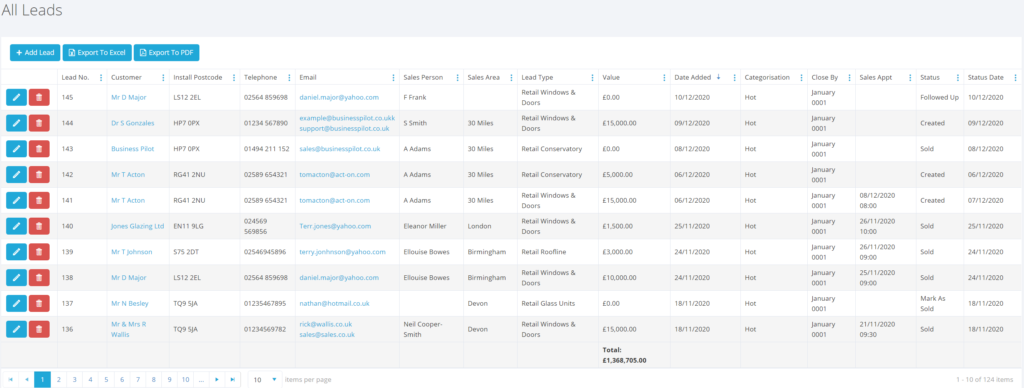
Task: Edit lead 141 with pencil icon
Action: (16, 201)
